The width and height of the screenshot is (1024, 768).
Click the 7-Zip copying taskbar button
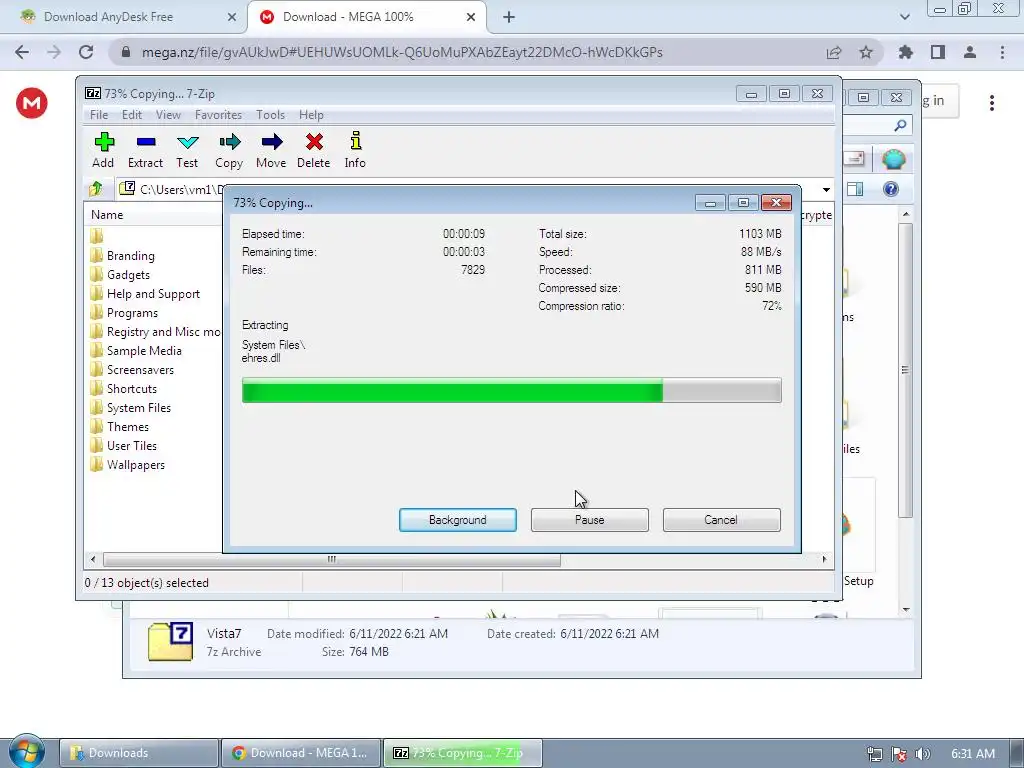462,753
